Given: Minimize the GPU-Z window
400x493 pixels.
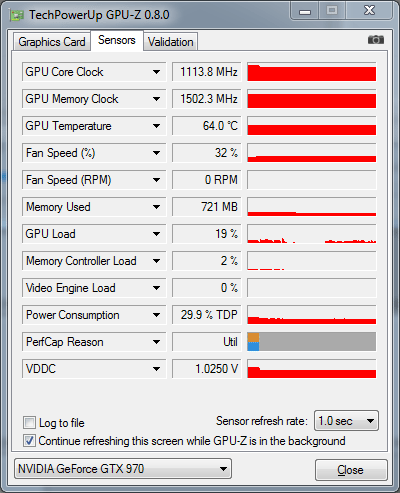Looking at the screenshot, I should [x=305, y=11].
